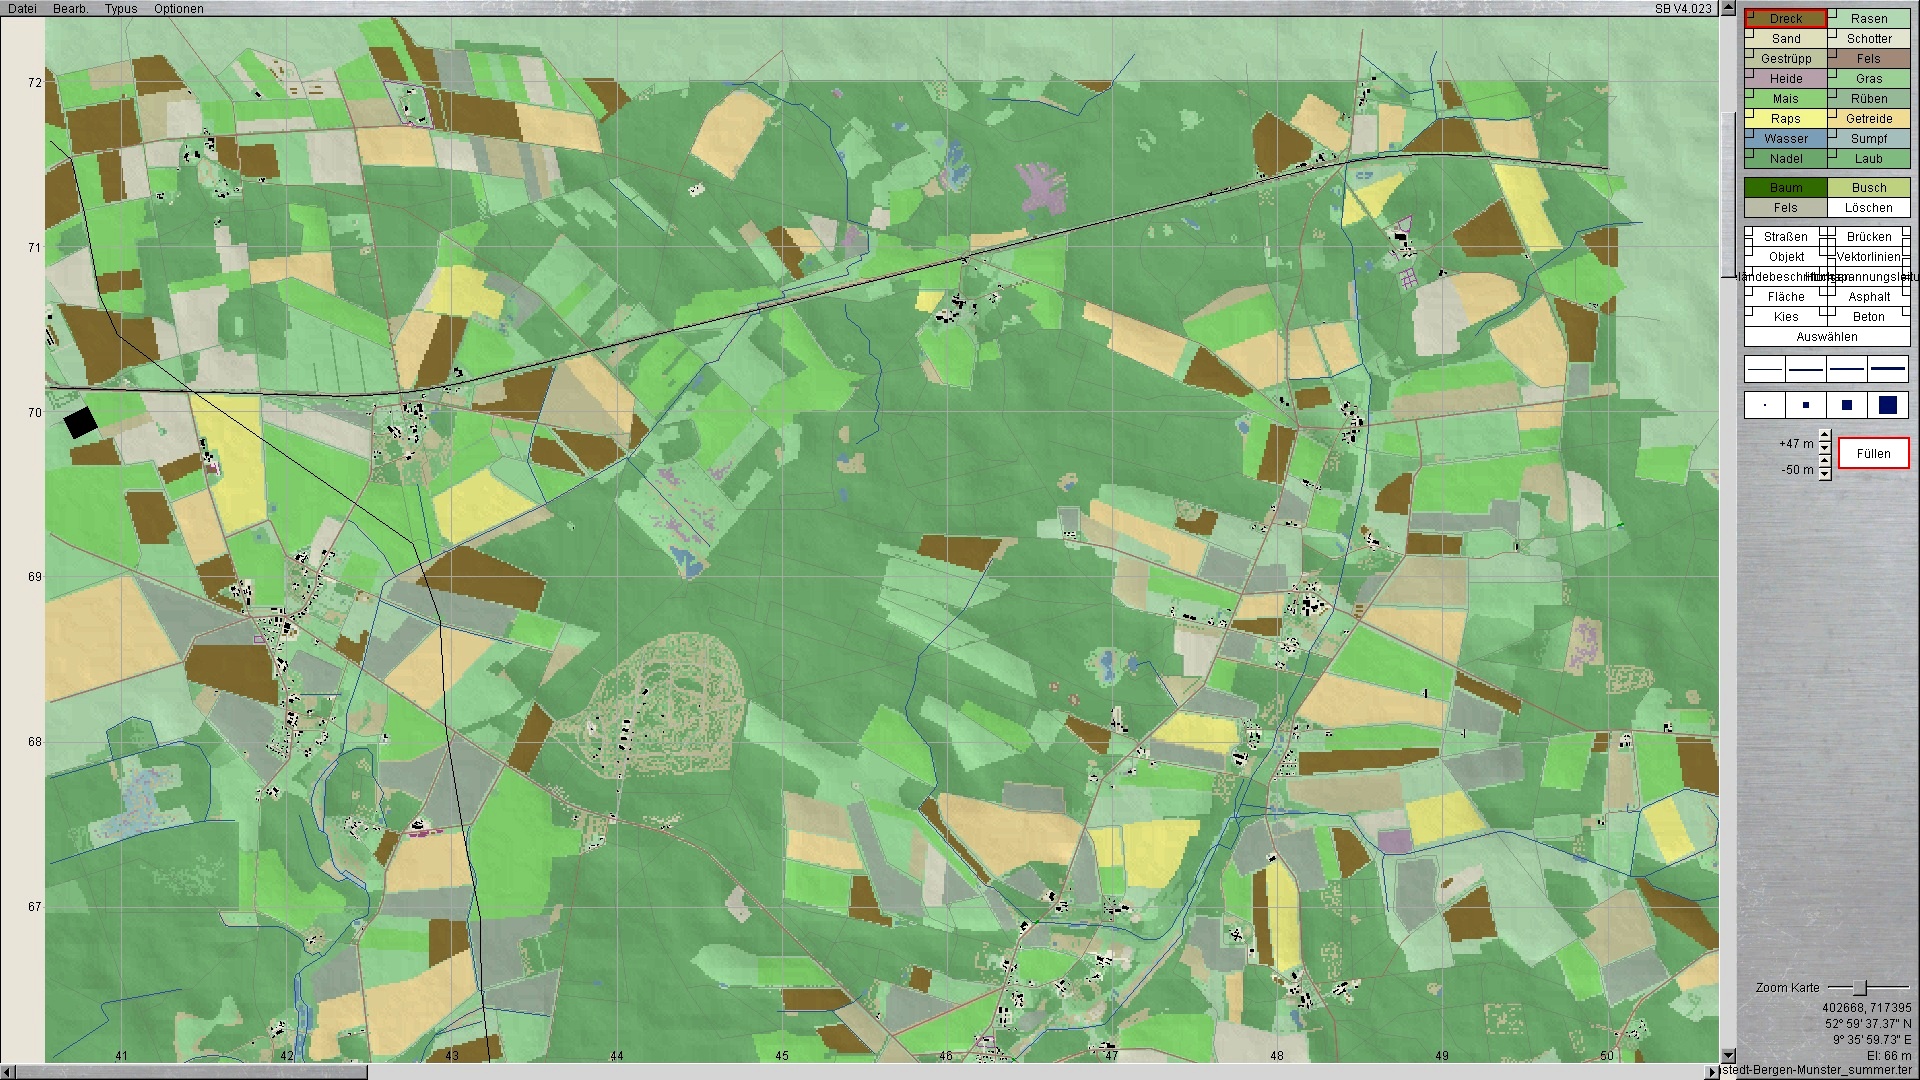Select the second smallest brush size
The width and height of the screenshot is (1920, 1080).
tap(1806, 405)
